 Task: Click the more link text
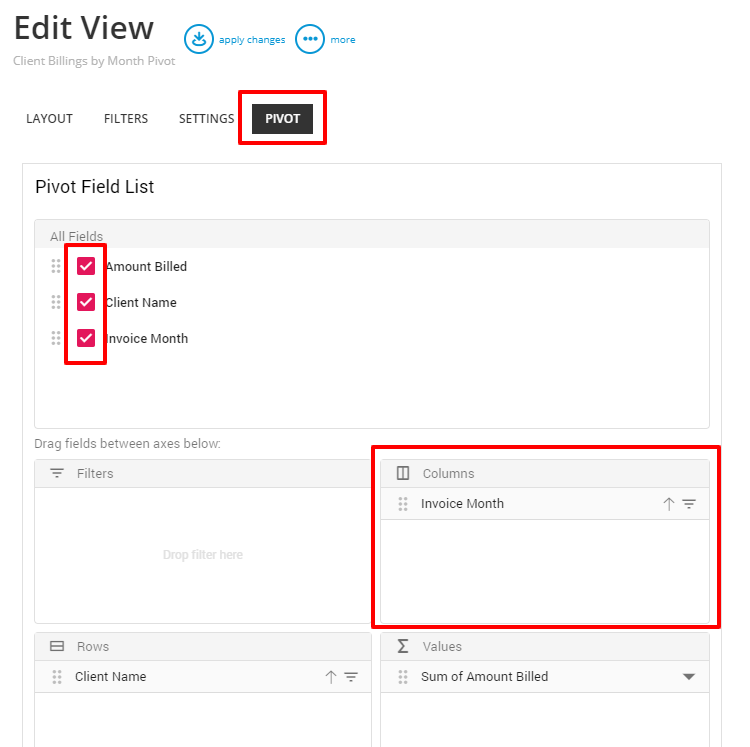pyautogui.click(x=343, y=40)
